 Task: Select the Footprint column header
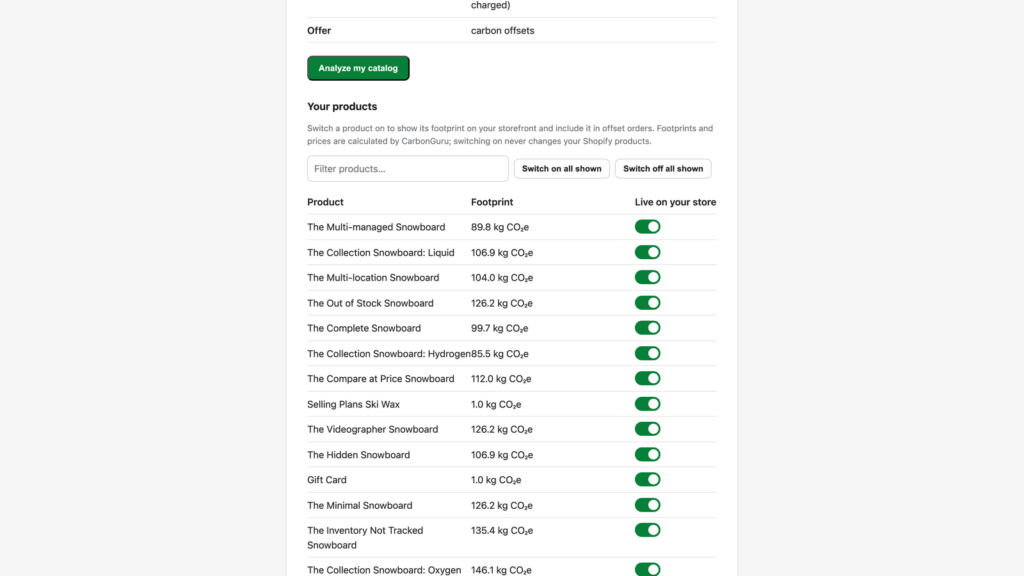492,202
